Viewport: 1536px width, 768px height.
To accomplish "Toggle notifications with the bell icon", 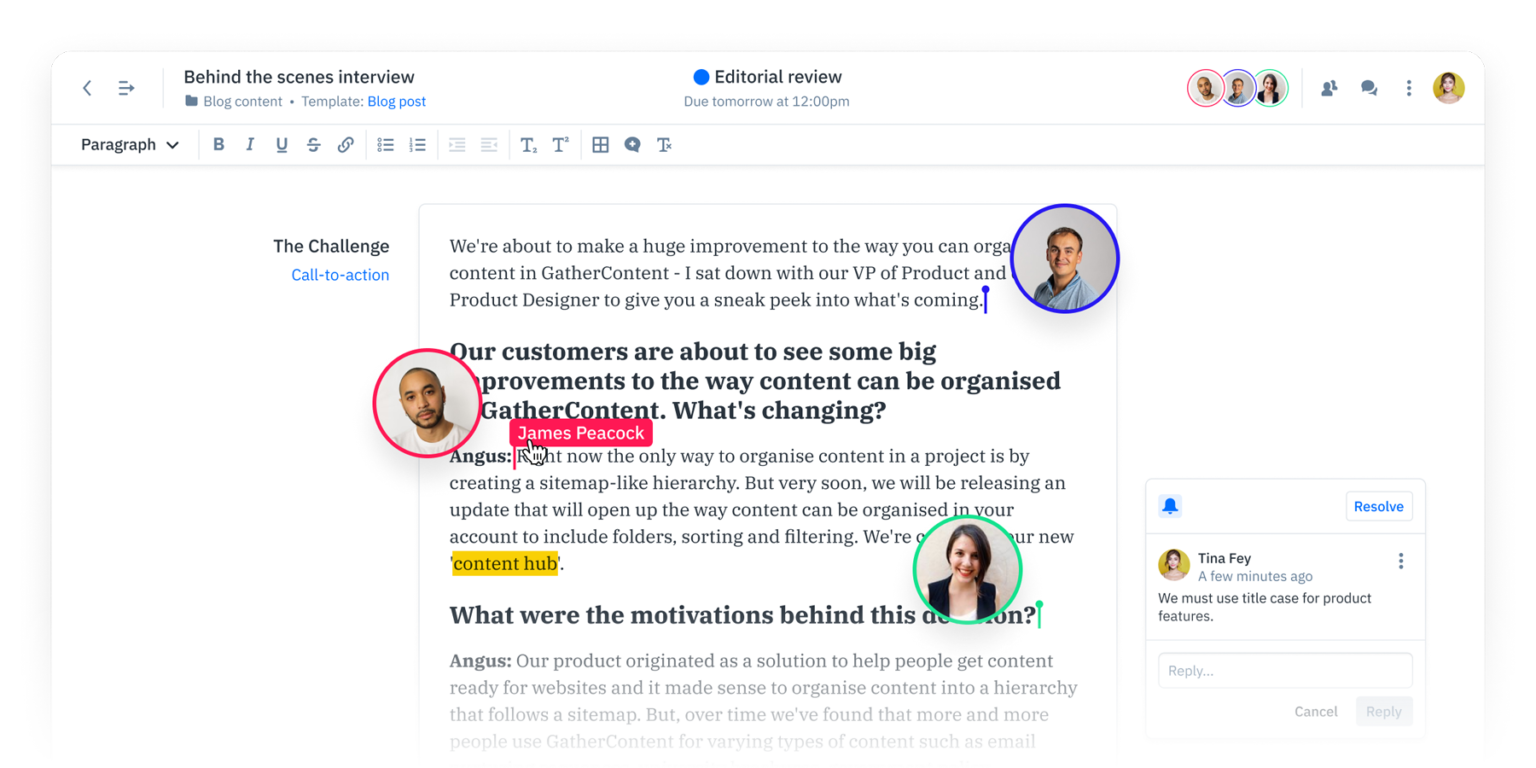I will pyautogui.click(x=1170, y=506).
